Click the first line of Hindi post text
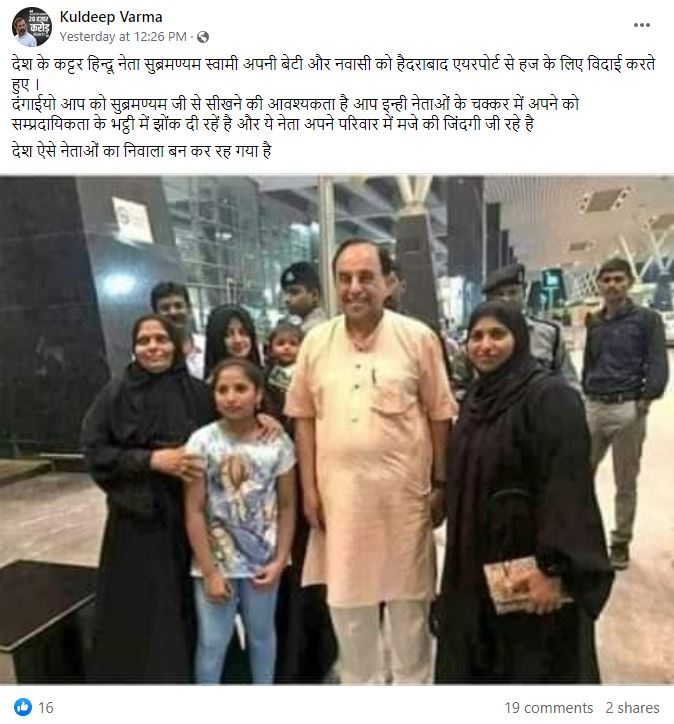Screen dimensions: 674x724 click(x=333, y=64)
